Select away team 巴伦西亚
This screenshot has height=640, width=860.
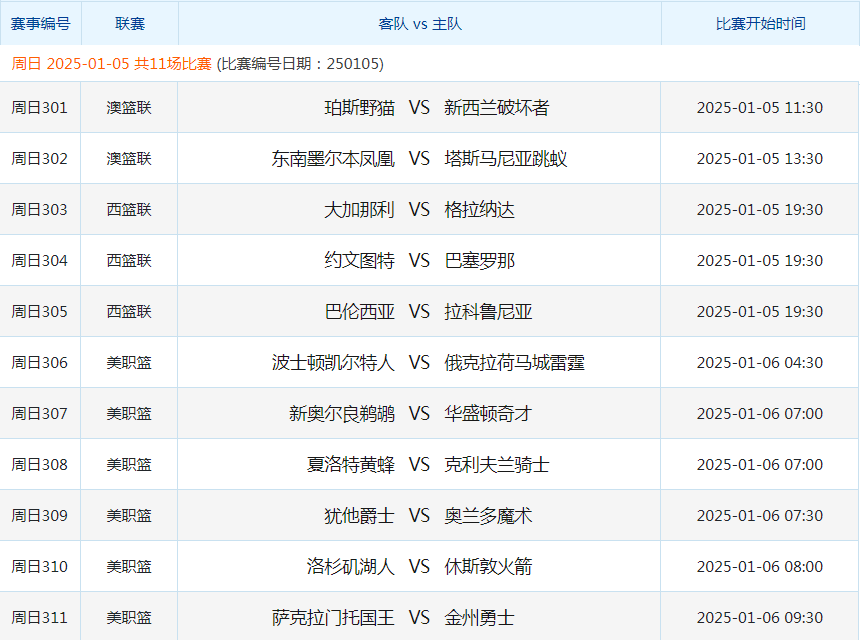(359, 311)
